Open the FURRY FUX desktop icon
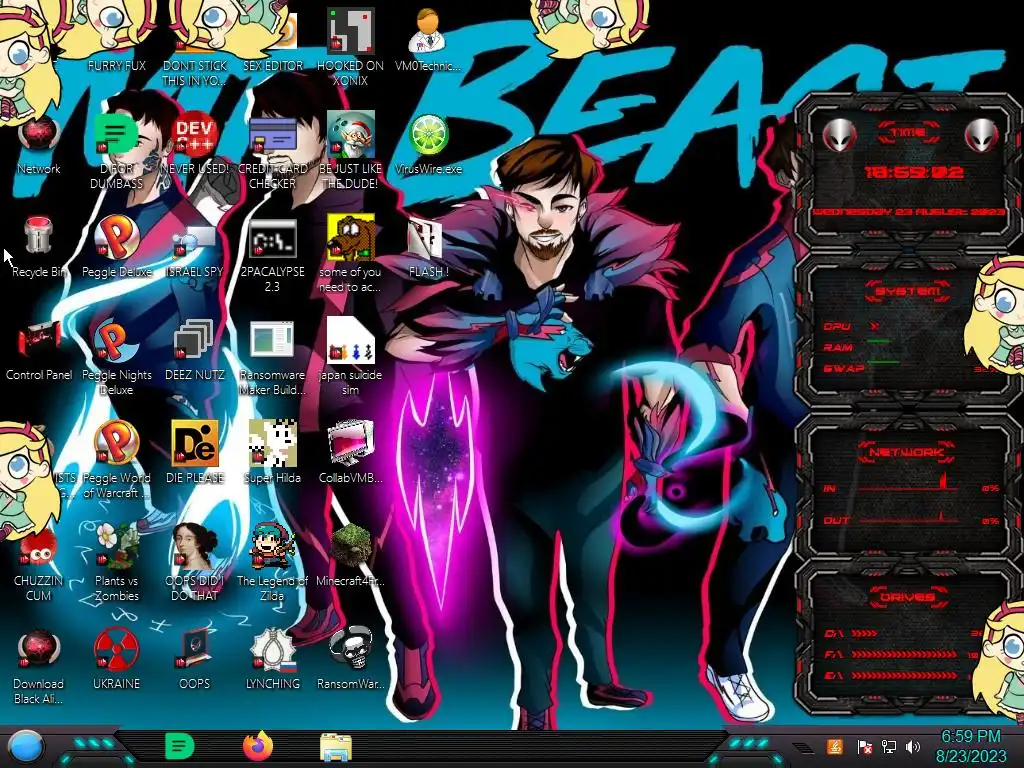The height and width of the screenshot is (768, 1024). pos(117,37)
